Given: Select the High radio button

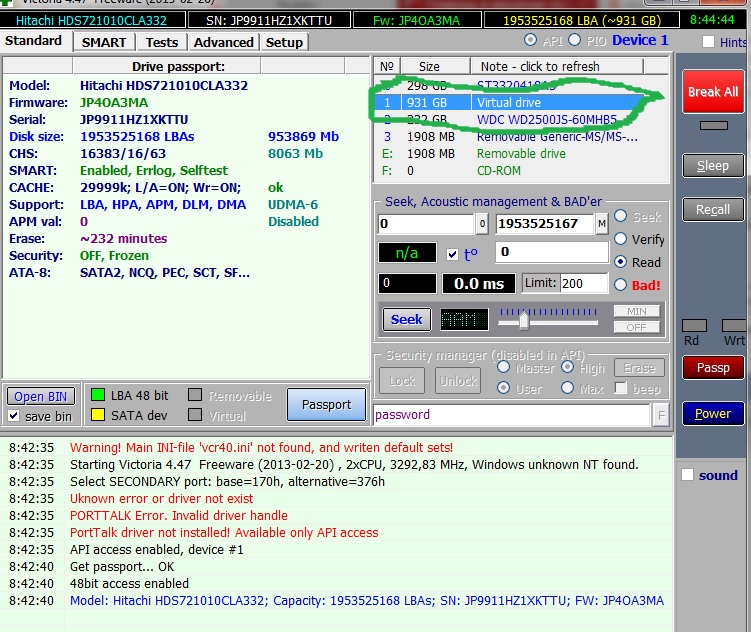Looking at the screenshot, I should [x=568, y=367].
